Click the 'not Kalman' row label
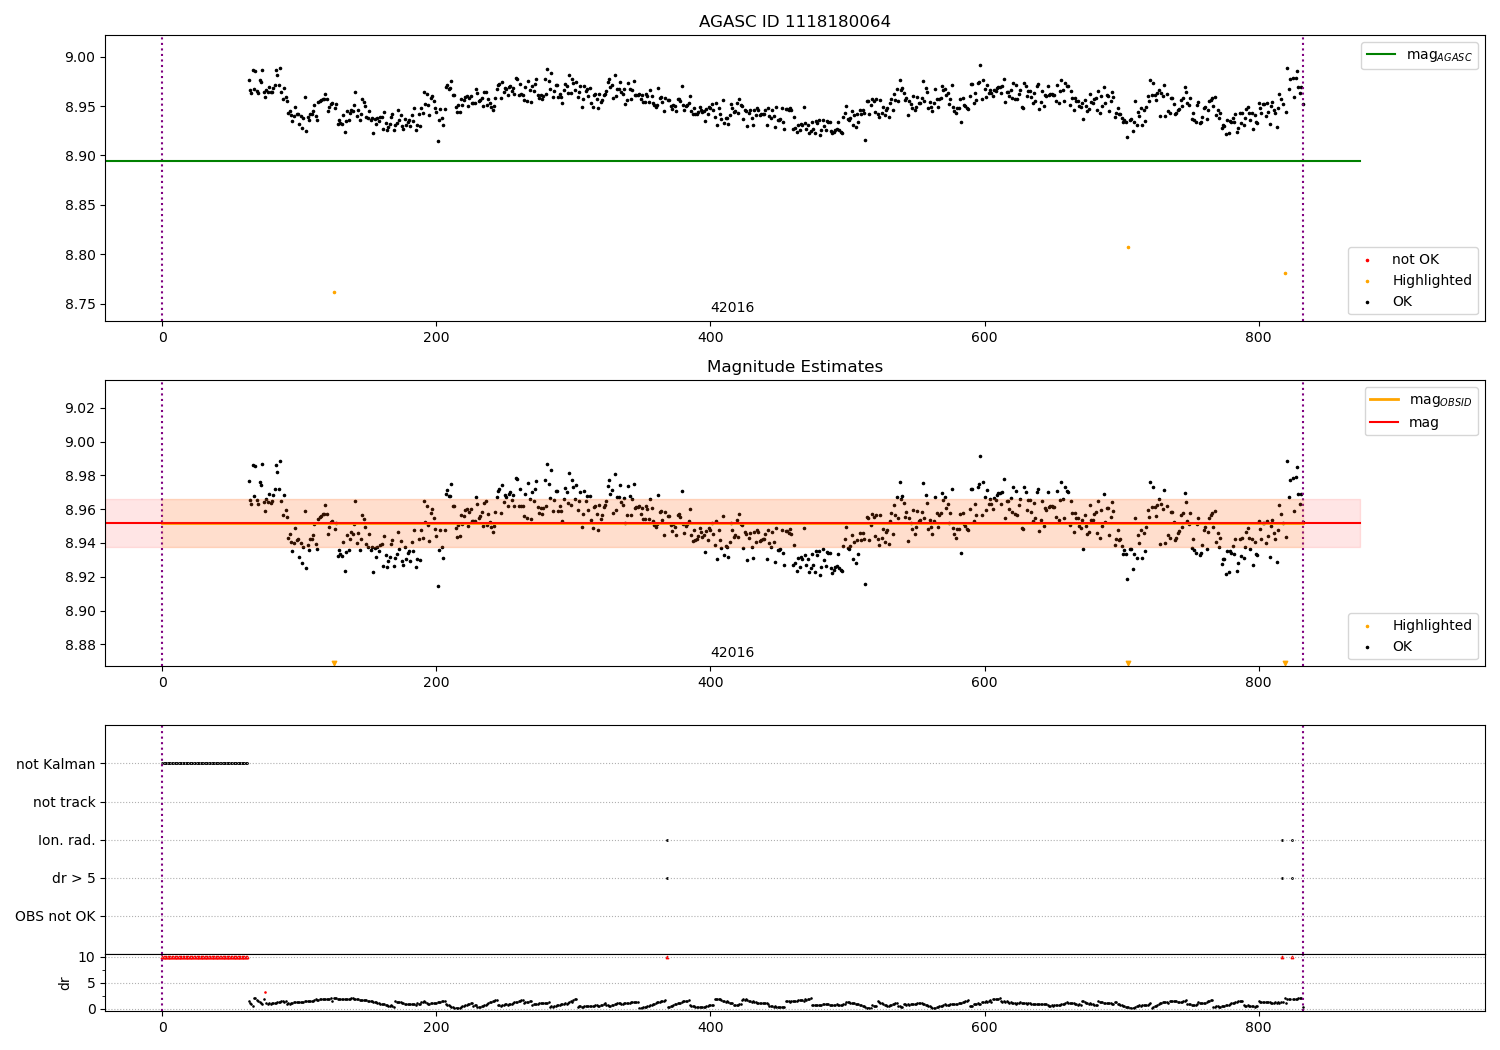Viewport: 1500px width, 1050px height. point(56,764)
